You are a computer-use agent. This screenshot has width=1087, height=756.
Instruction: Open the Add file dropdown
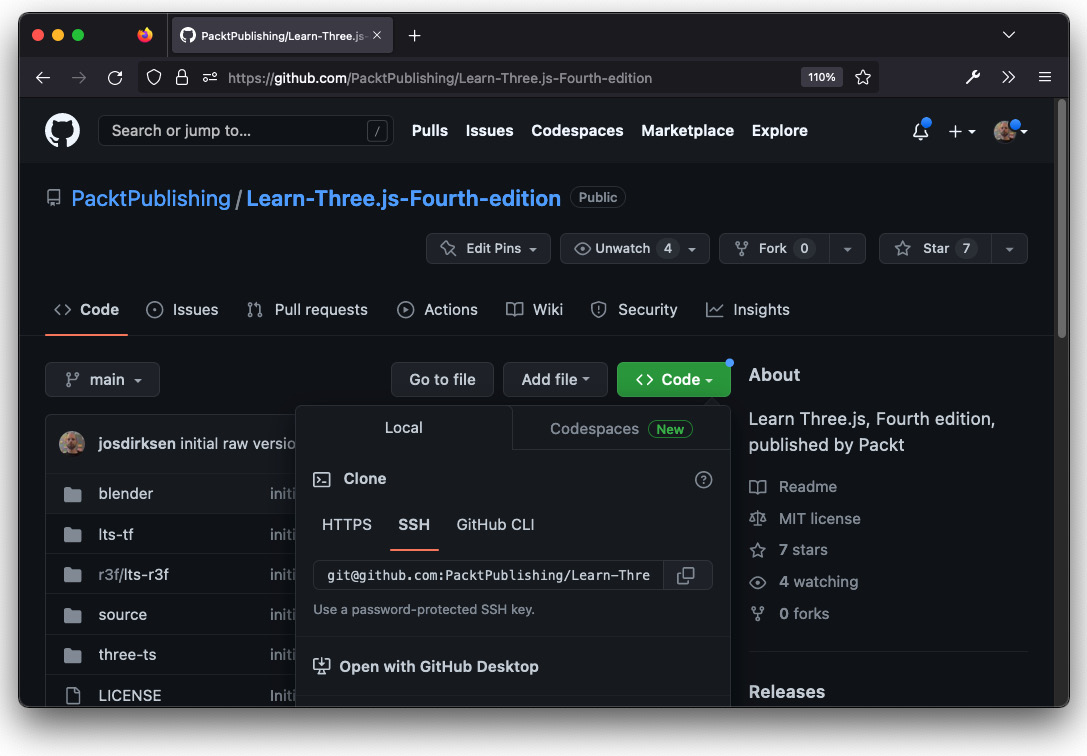click(x=555, y=380)
